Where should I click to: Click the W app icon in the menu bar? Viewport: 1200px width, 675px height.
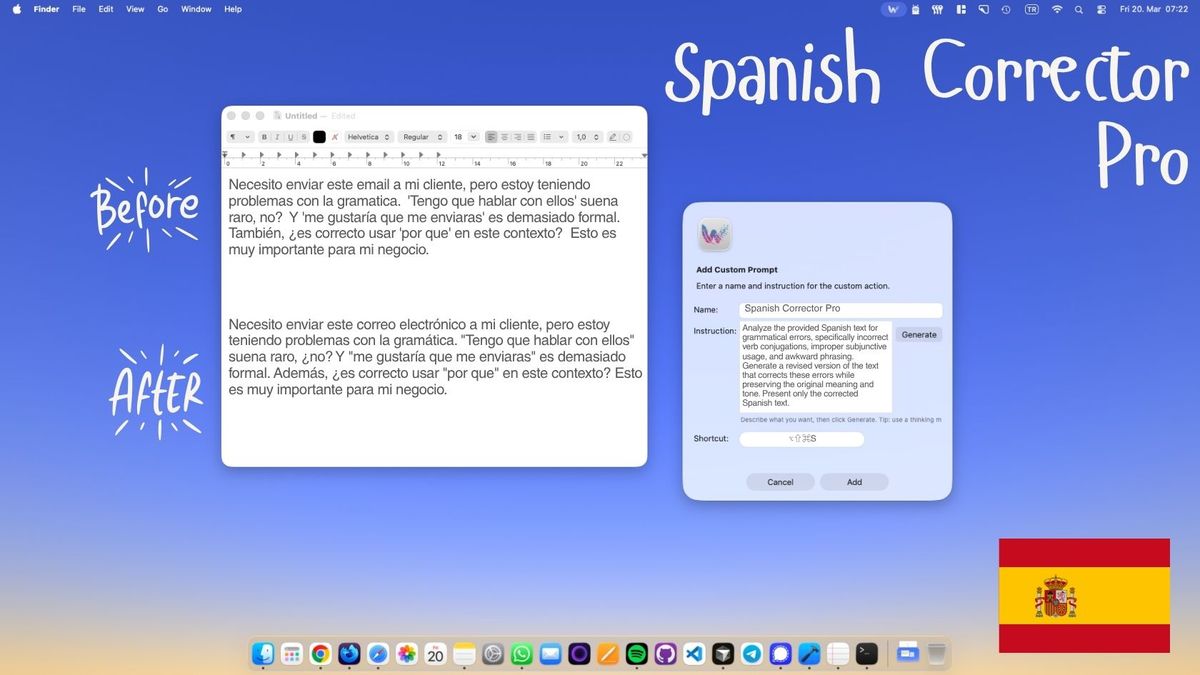click(893, 9)
